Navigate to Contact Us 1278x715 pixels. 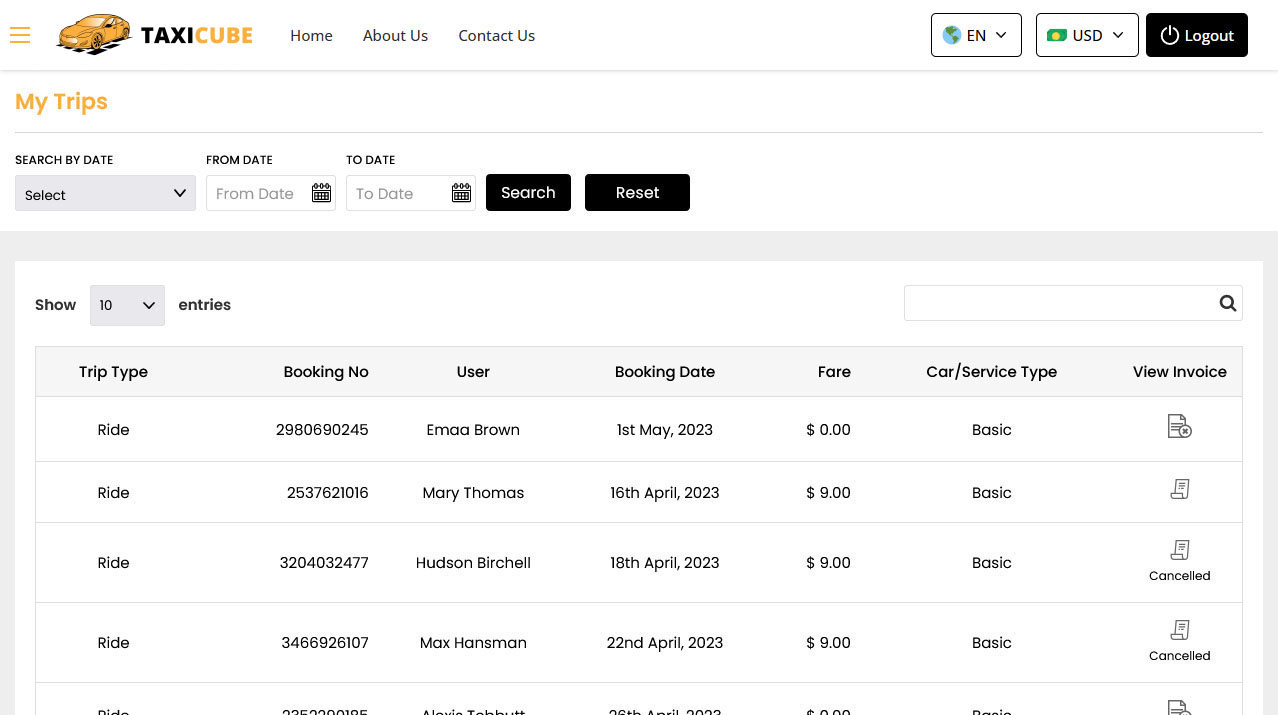click(x=496, y=35)
